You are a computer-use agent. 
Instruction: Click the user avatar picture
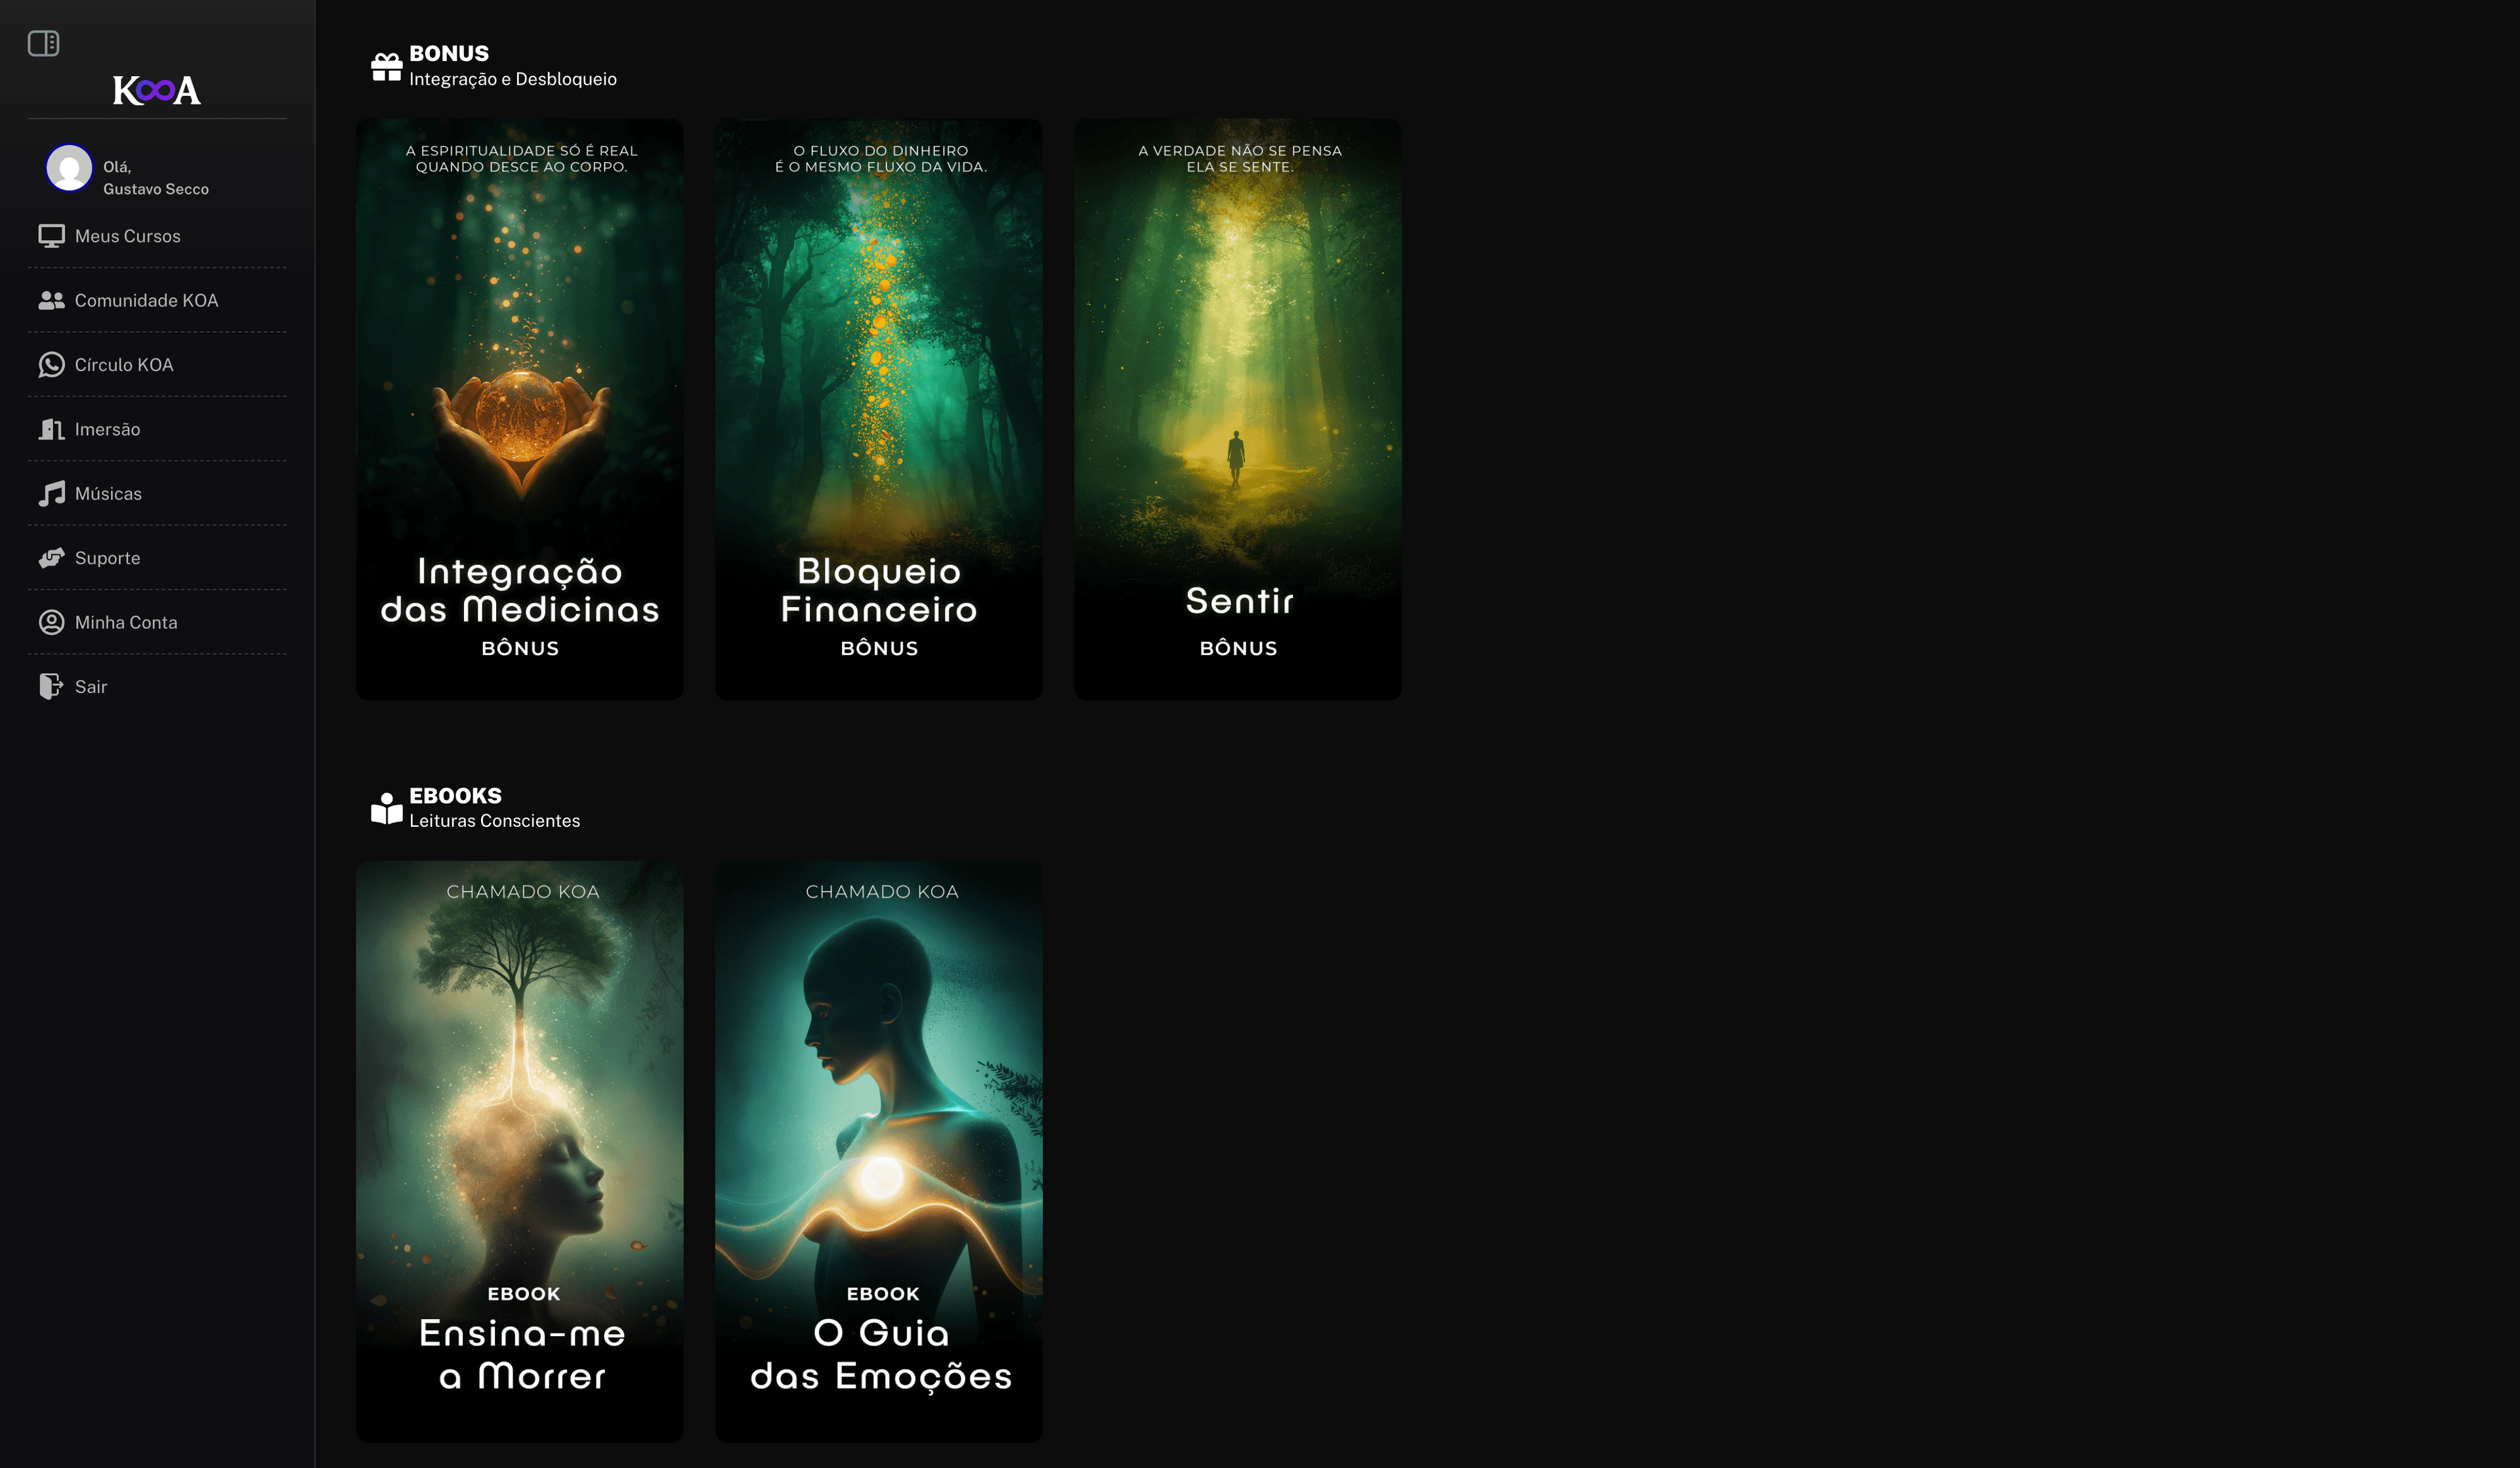tap(69, 168)
